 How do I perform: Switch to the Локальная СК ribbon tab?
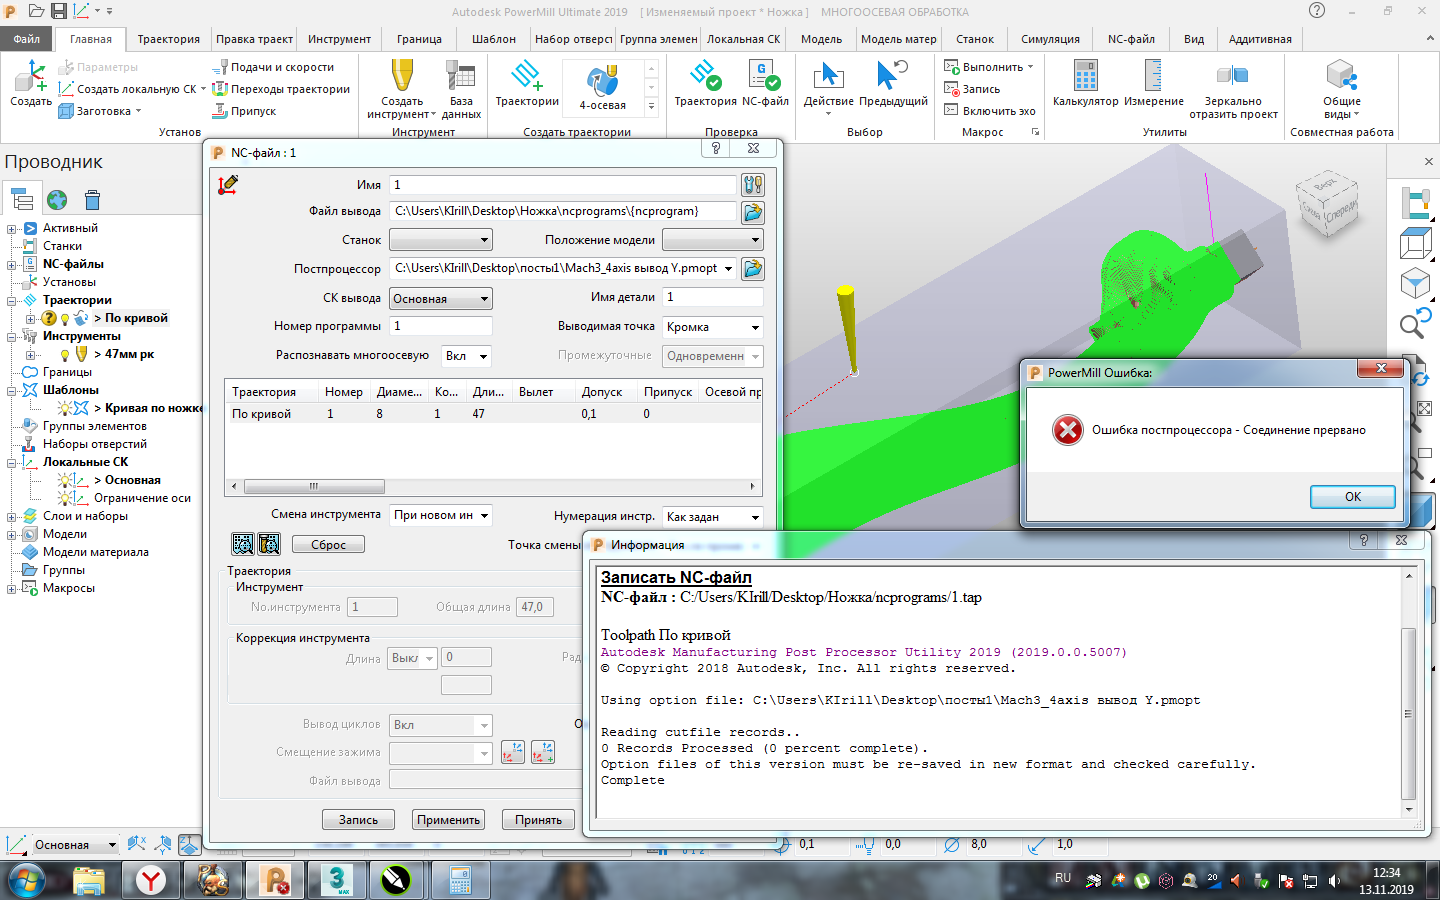coord(743,39)
